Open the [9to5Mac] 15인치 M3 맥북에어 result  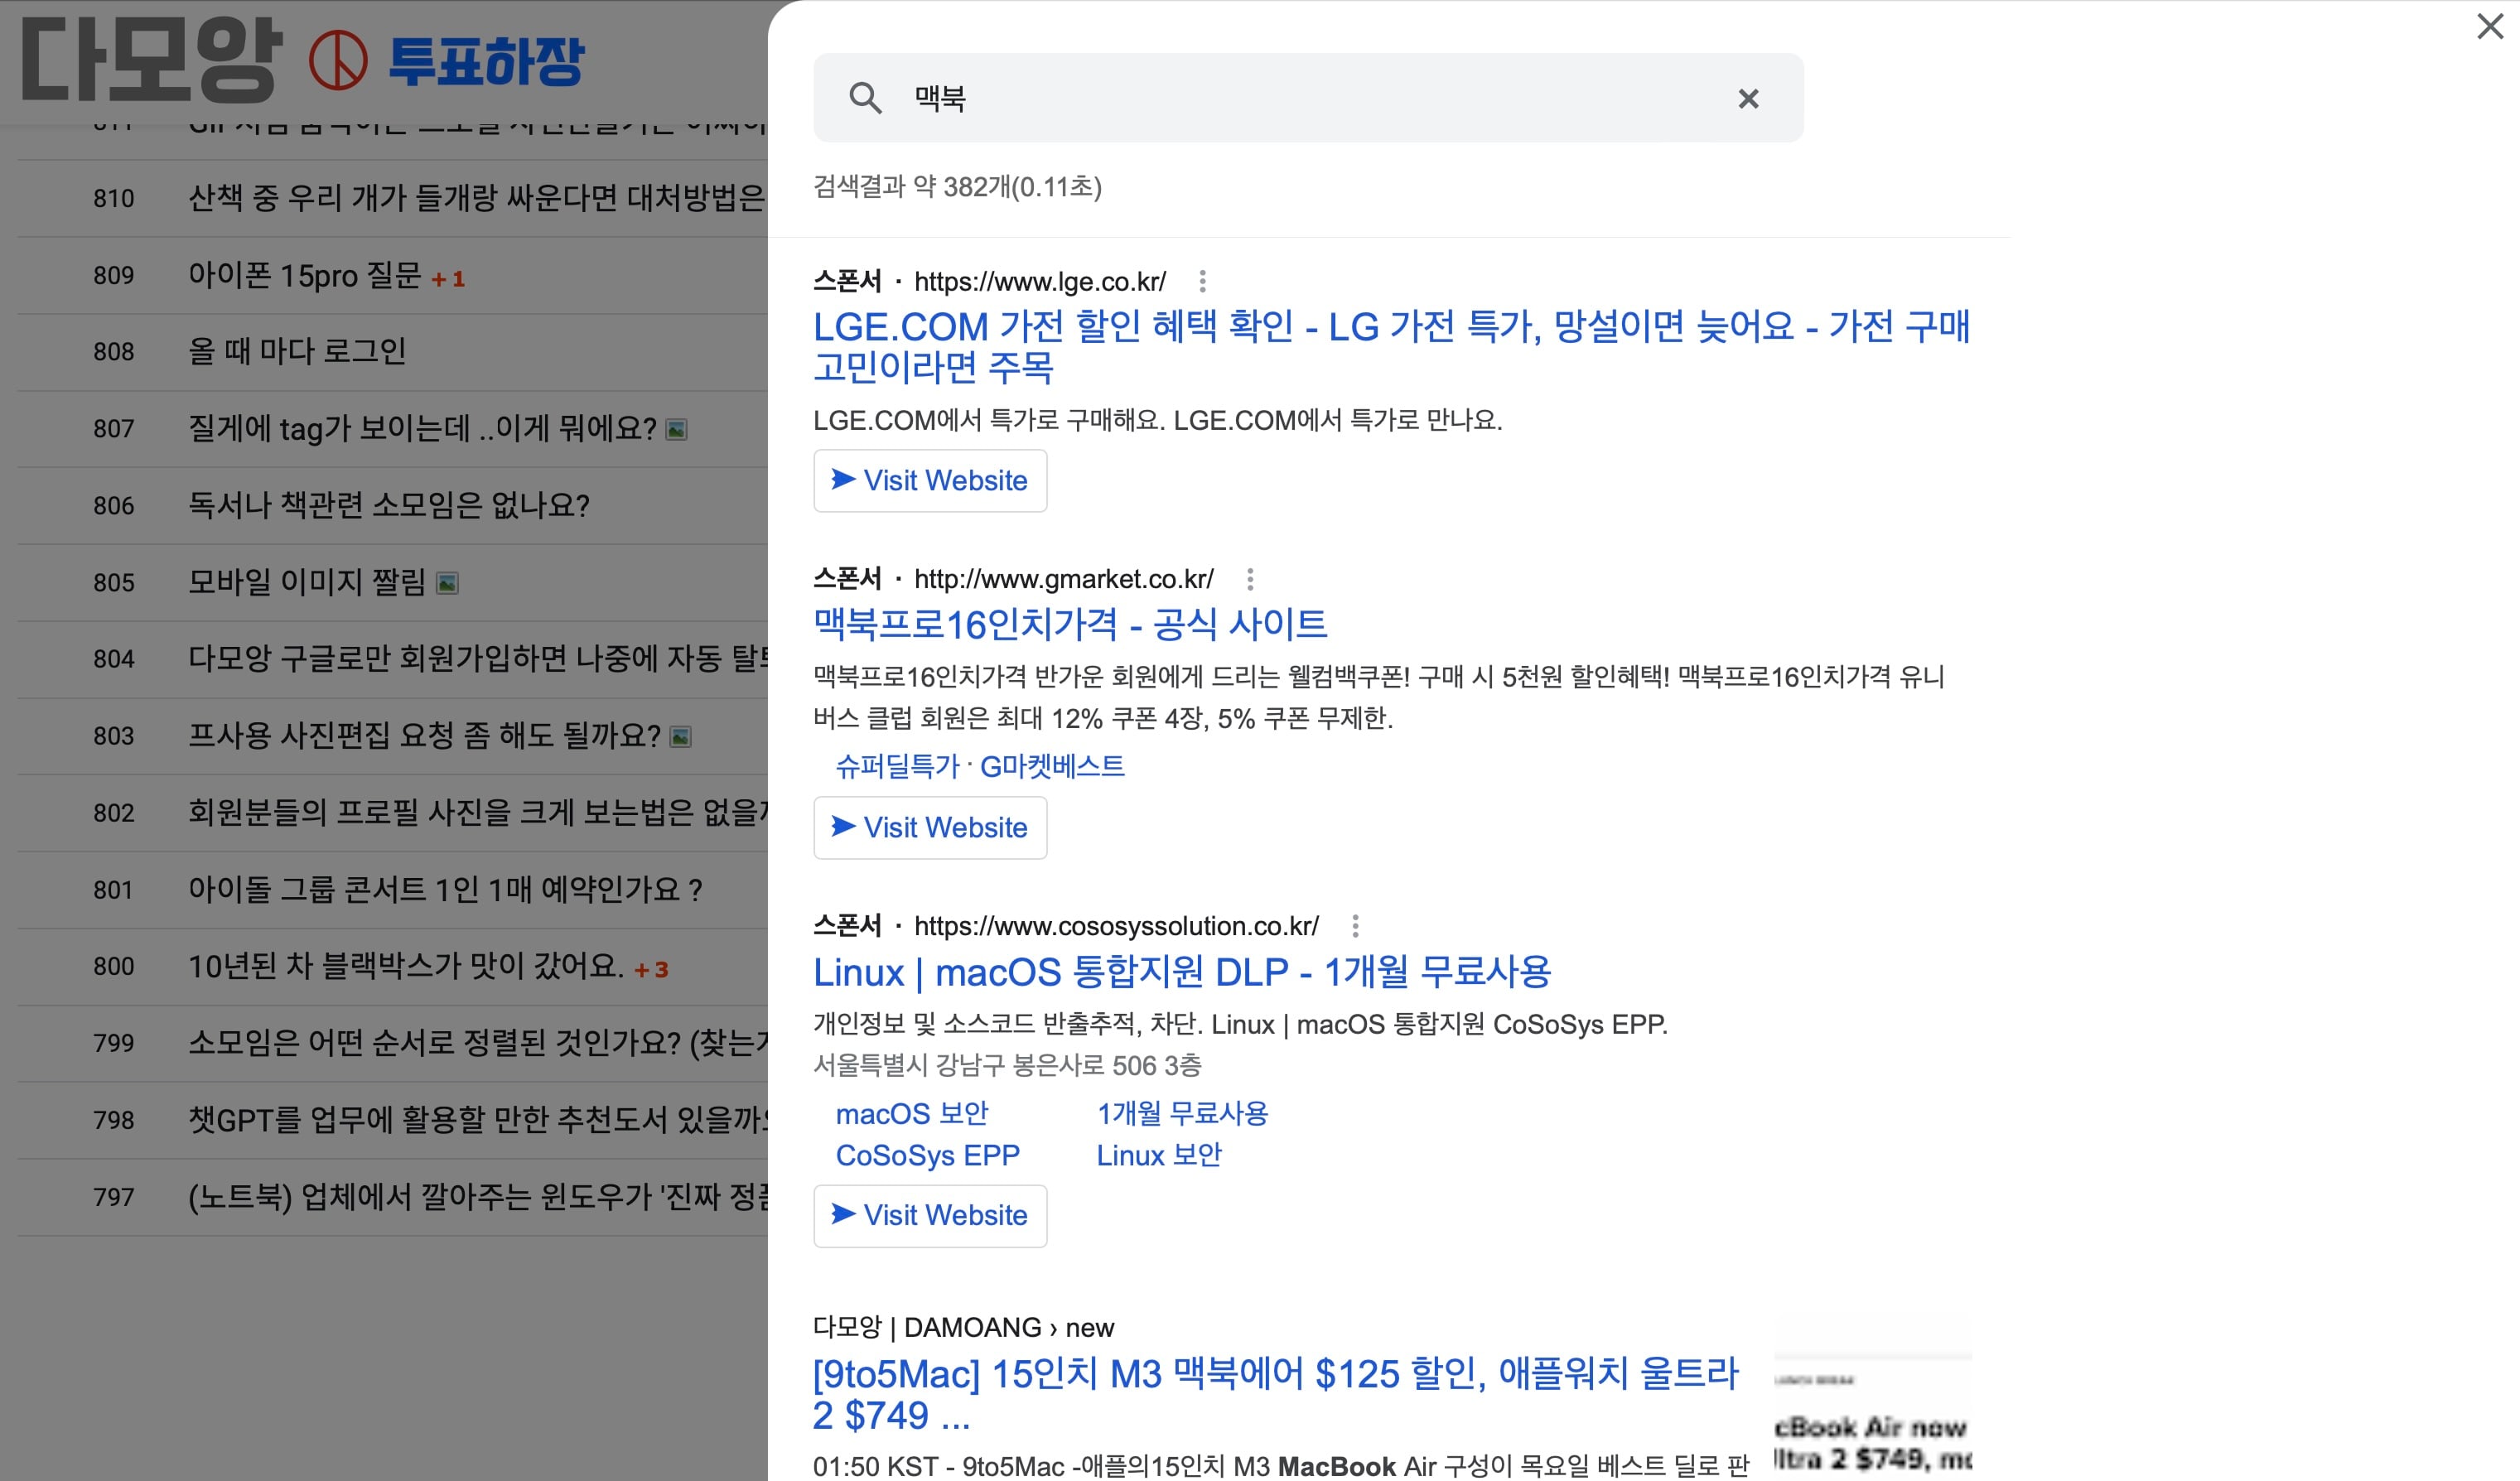(1276, 1394)
